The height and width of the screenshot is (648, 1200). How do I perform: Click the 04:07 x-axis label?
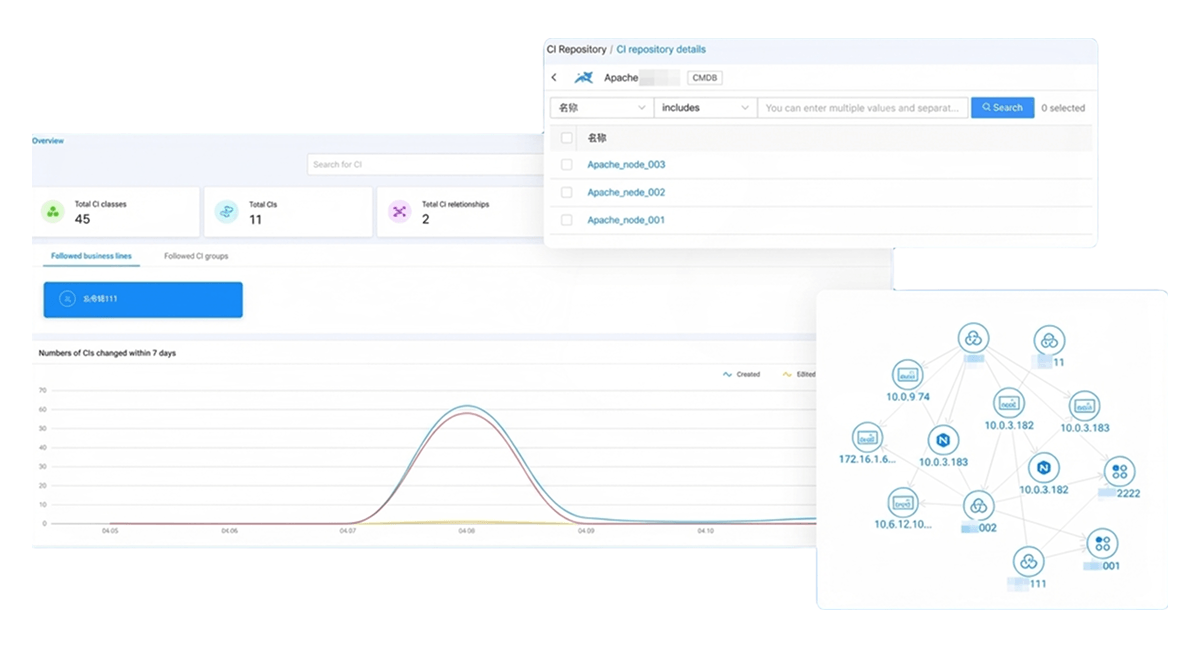pyautogui.click(x=348, y=531)
